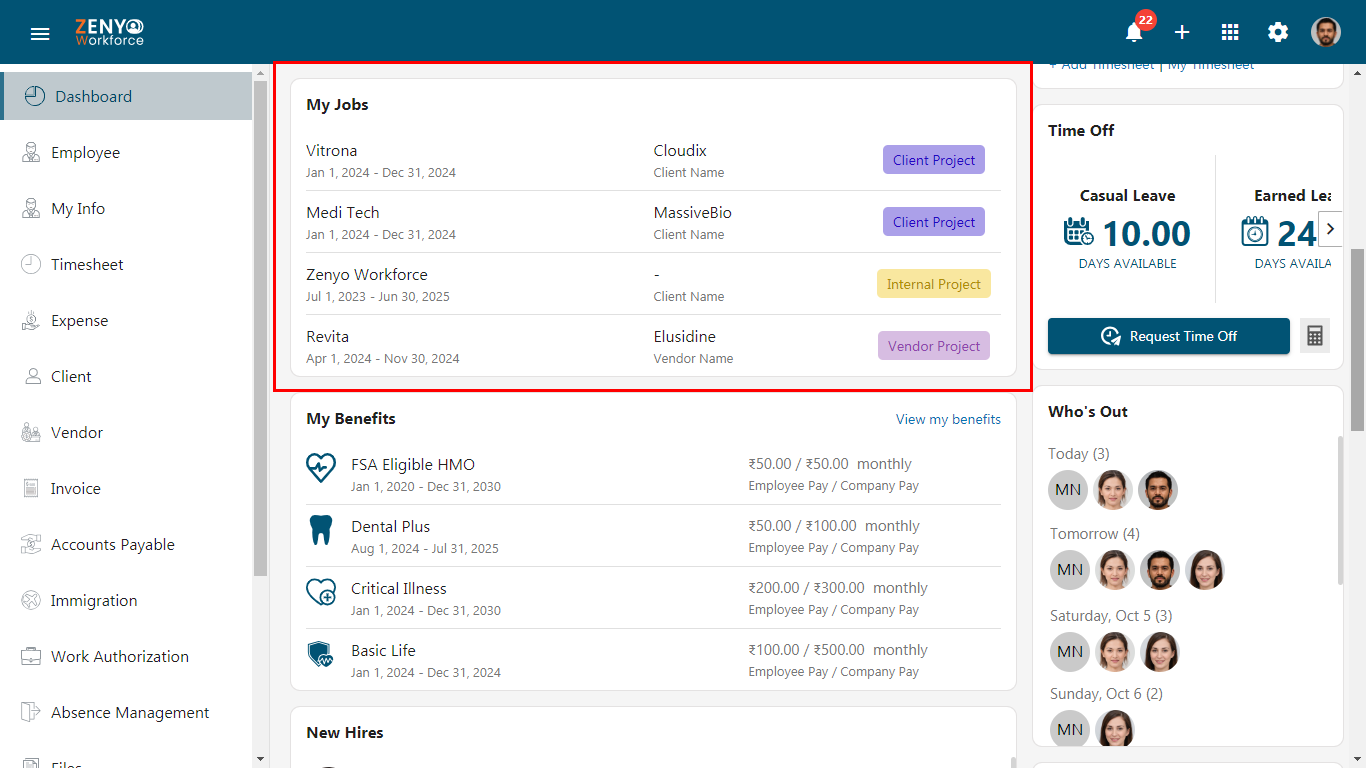The height and width of the screenshot is (768, 1366).
Task: Click the 10.00 casual leave balance
Action: pyautogui.click(x=1146, y=234)
